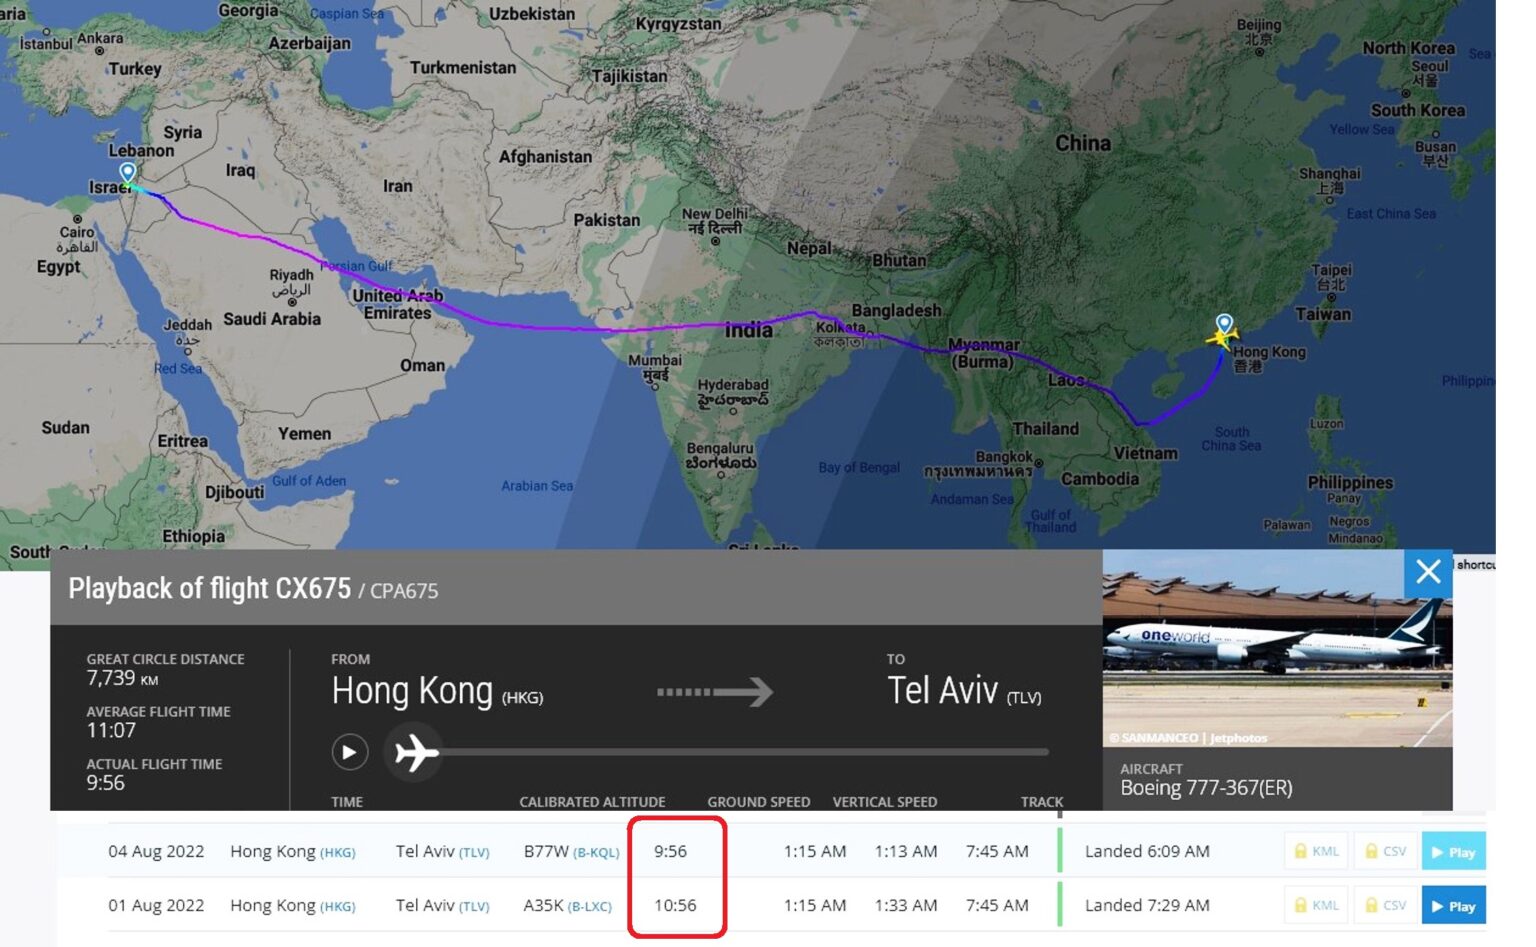Download KML for 01 Aug 2022 flight
Screen dimensions: 1536x947
(1316, 905)
